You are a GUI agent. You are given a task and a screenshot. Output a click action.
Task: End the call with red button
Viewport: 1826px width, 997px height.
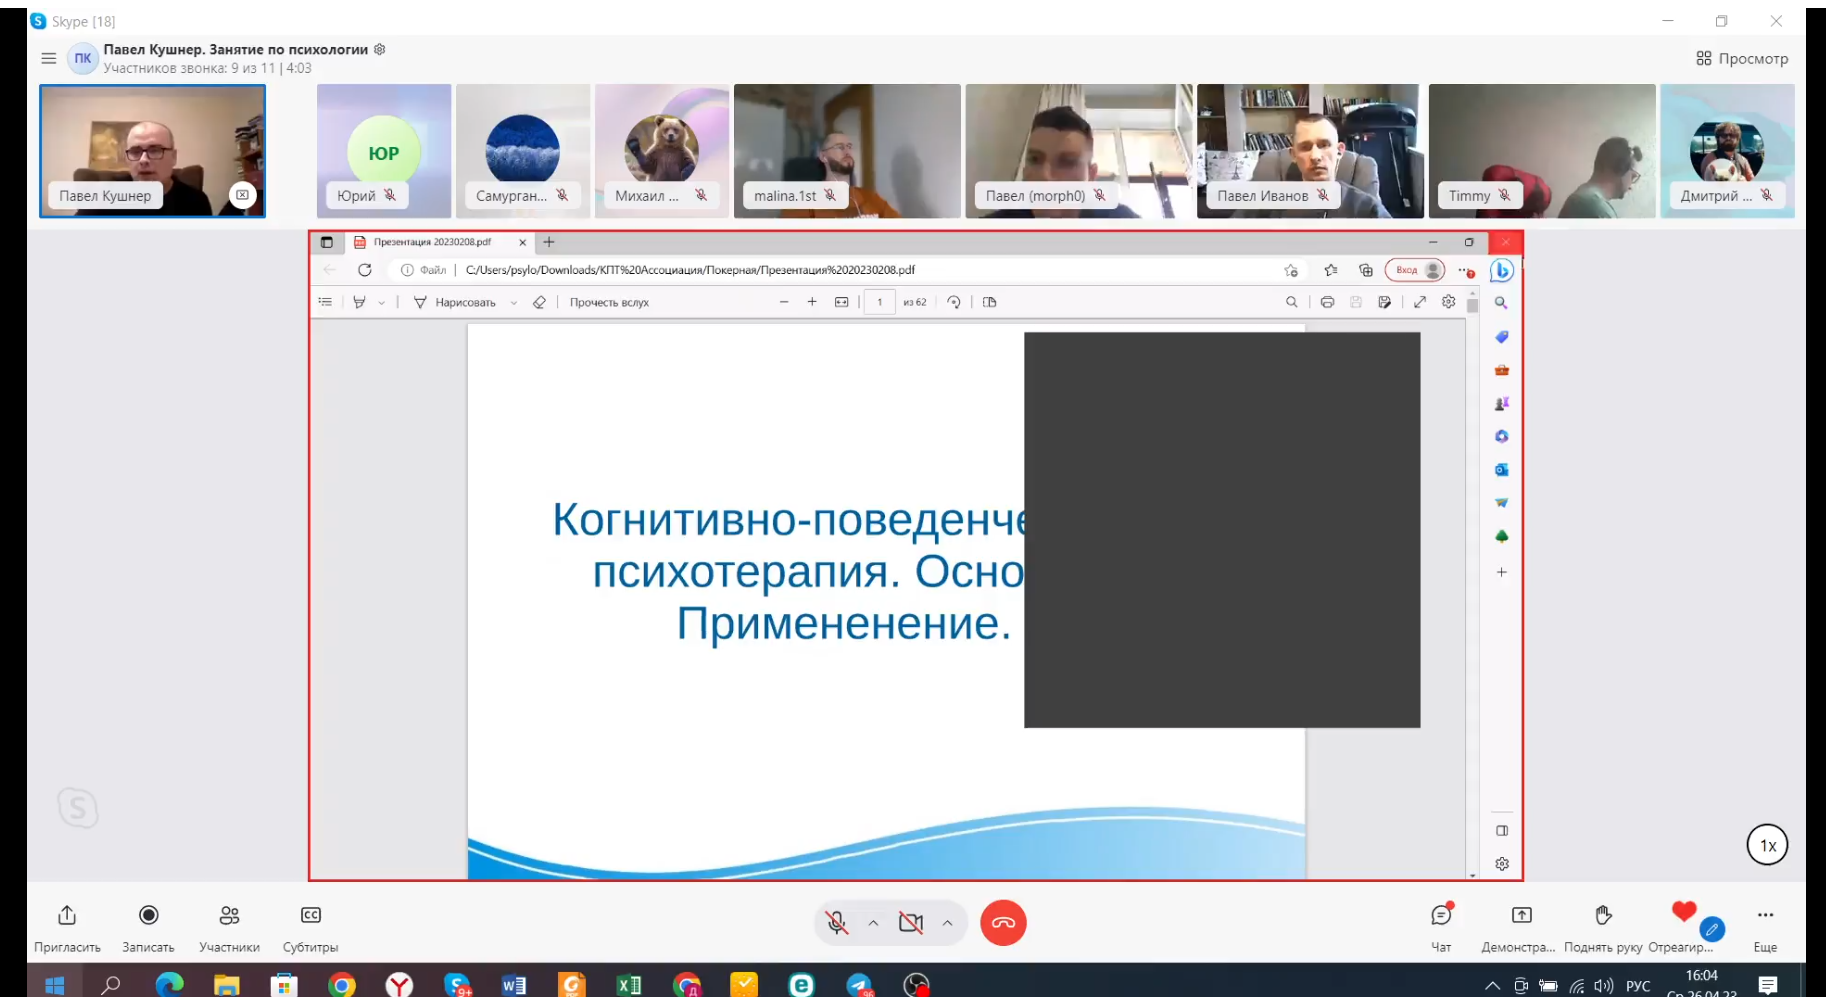pyautogui.click(x=1003, y=923)
